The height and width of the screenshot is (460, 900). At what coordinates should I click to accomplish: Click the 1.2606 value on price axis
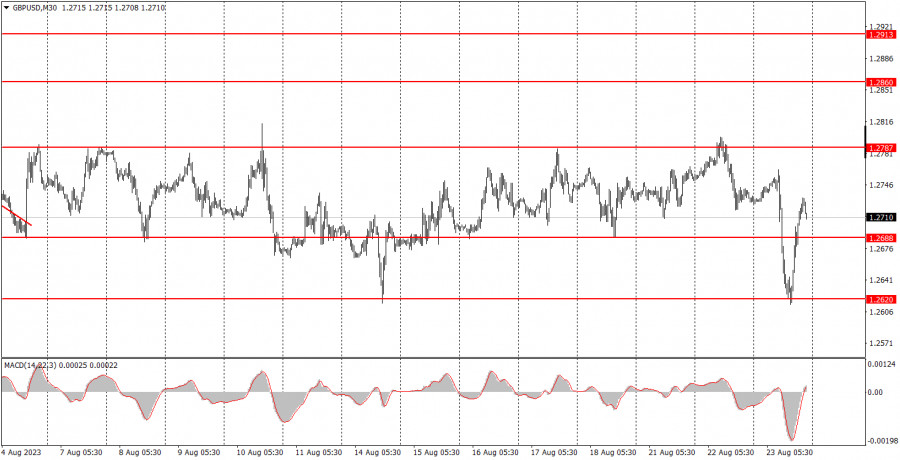coord(882,312)
